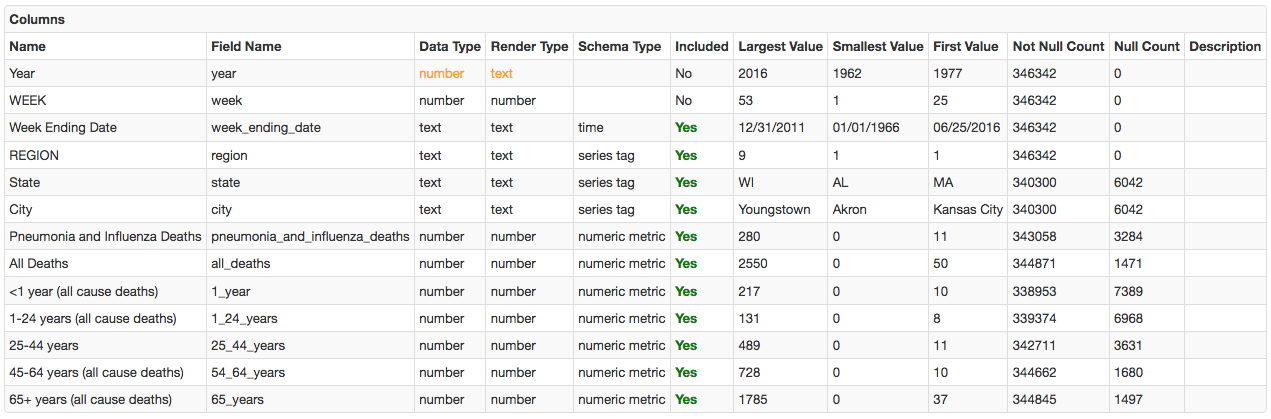1271x419 pixels.
Task: Select the 'Kansas City' first value cell
Action: (x=967, y=210)
